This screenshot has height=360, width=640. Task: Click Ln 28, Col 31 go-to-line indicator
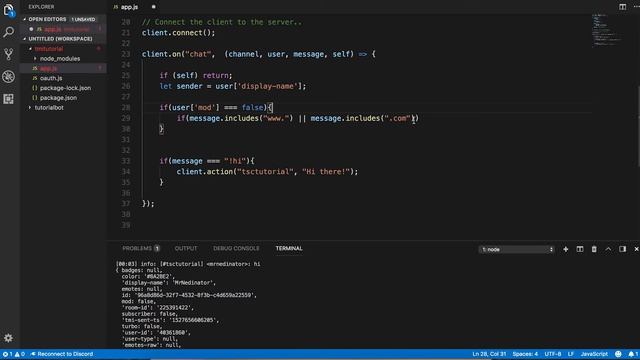point(489,354)
